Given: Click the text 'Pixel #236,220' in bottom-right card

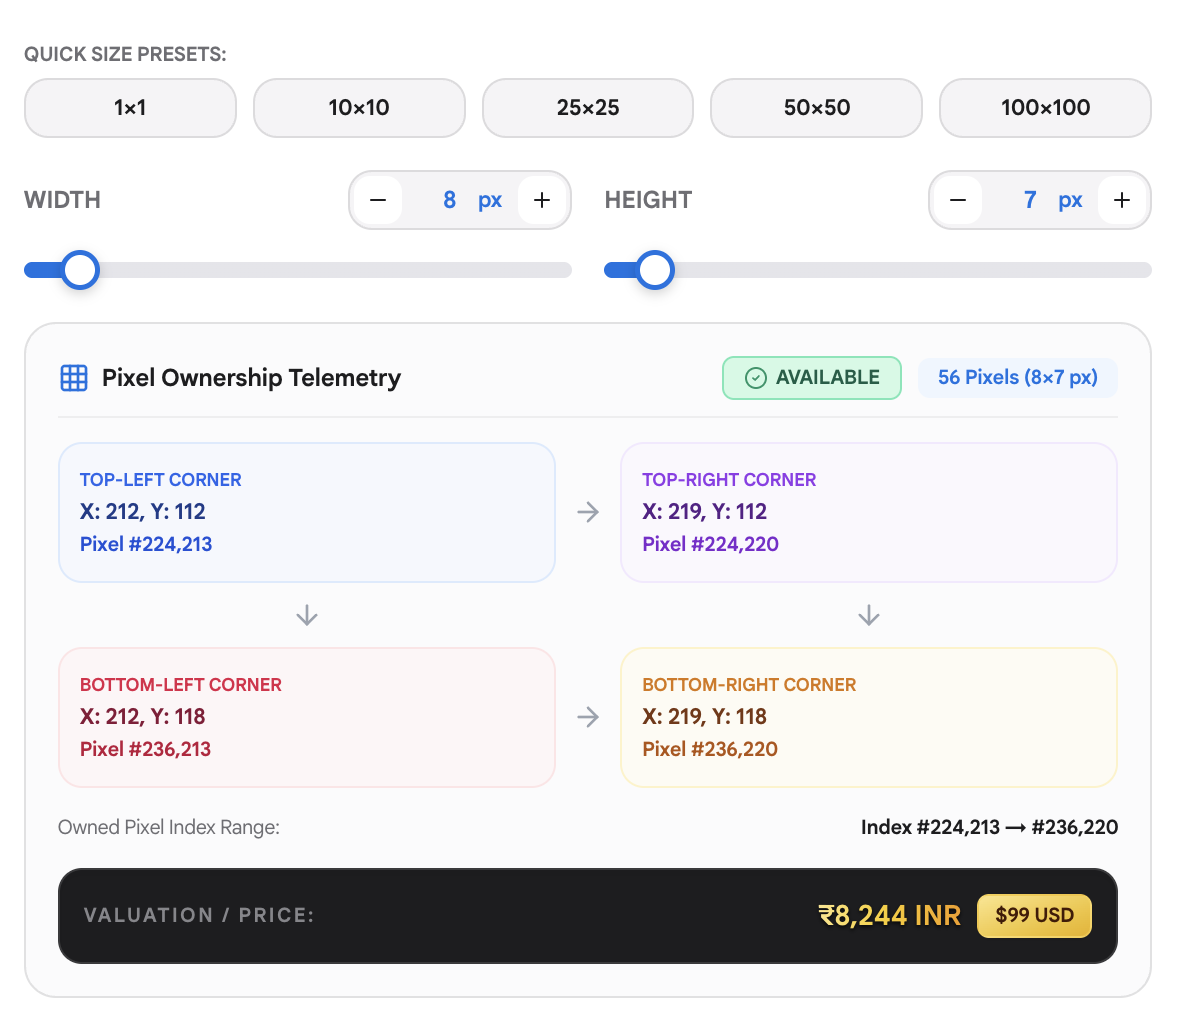Looking at the screenshot, I should 710,749.
